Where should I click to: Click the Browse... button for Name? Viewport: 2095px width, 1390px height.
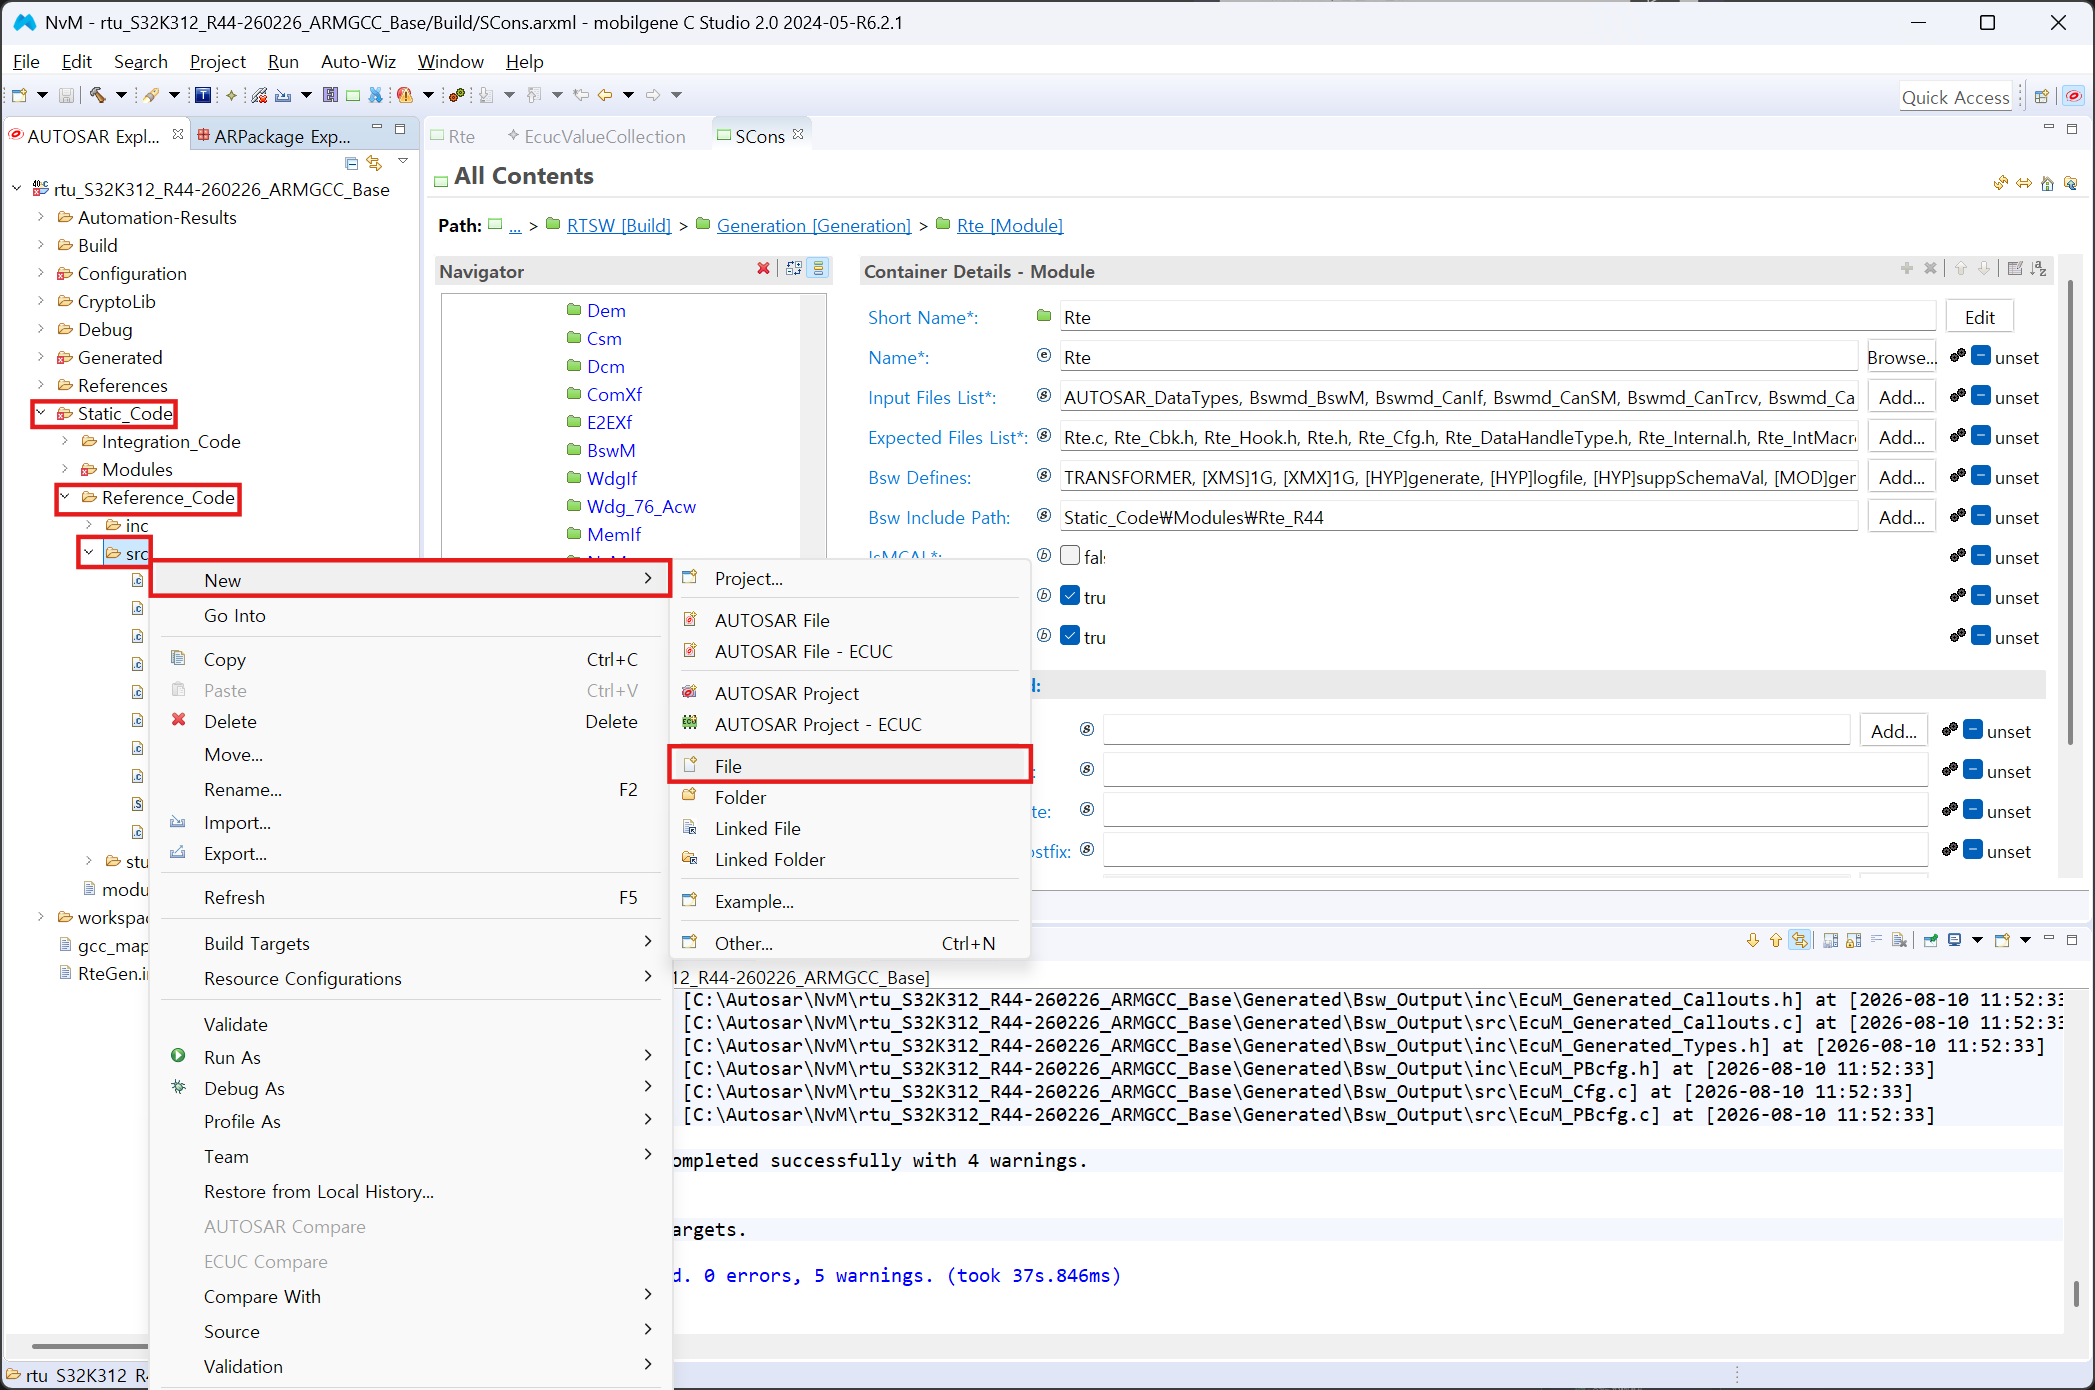point(1901,357)
